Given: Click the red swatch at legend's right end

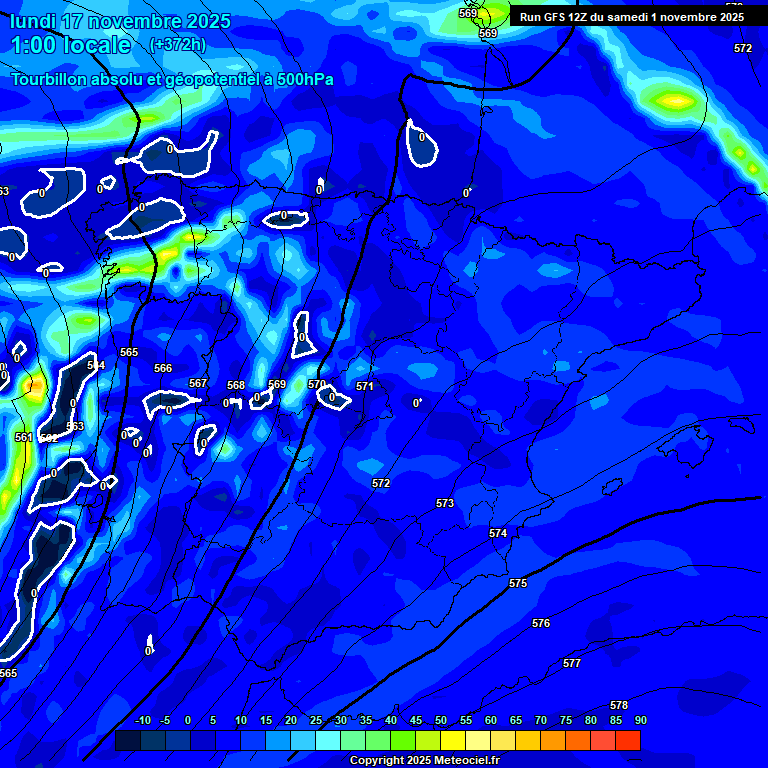Looking at the screenshot, I should [x=627, y=741].
